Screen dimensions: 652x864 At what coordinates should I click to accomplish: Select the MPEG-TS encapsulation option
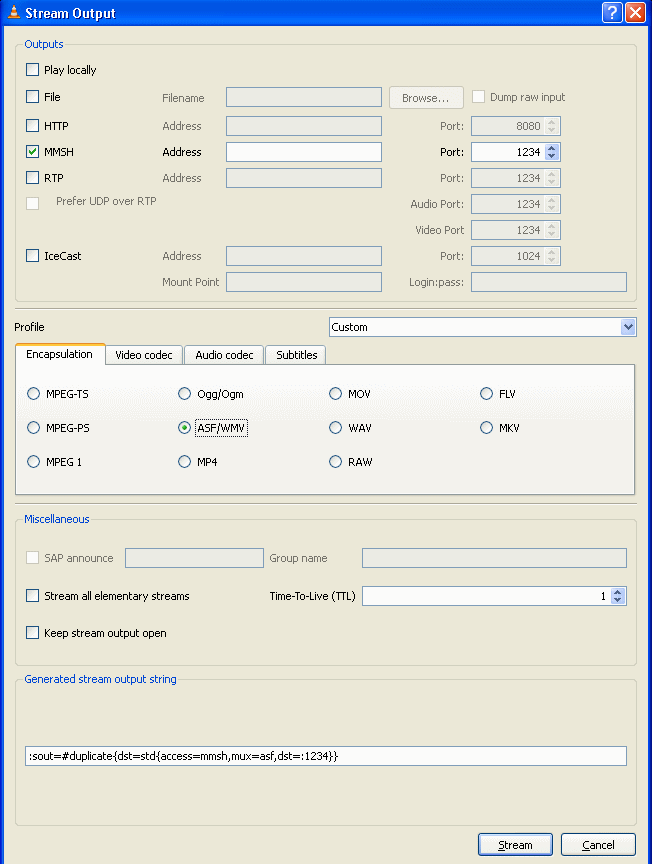tap(34, 393)
